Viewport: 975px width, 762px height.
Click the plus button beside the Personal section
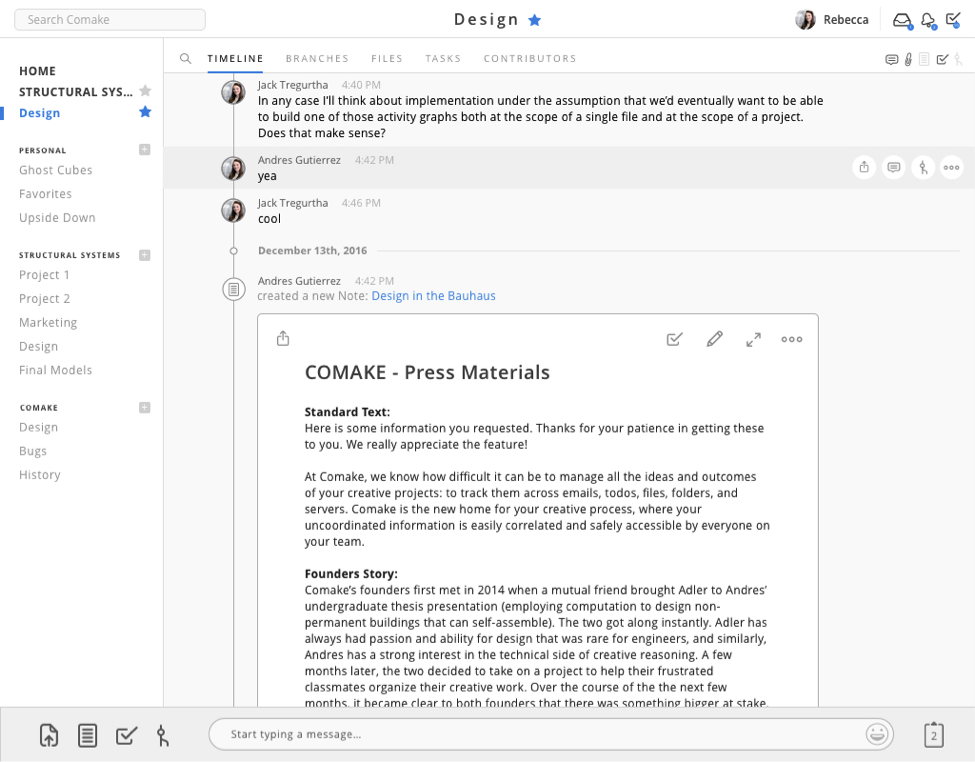(x=144, y=150)
